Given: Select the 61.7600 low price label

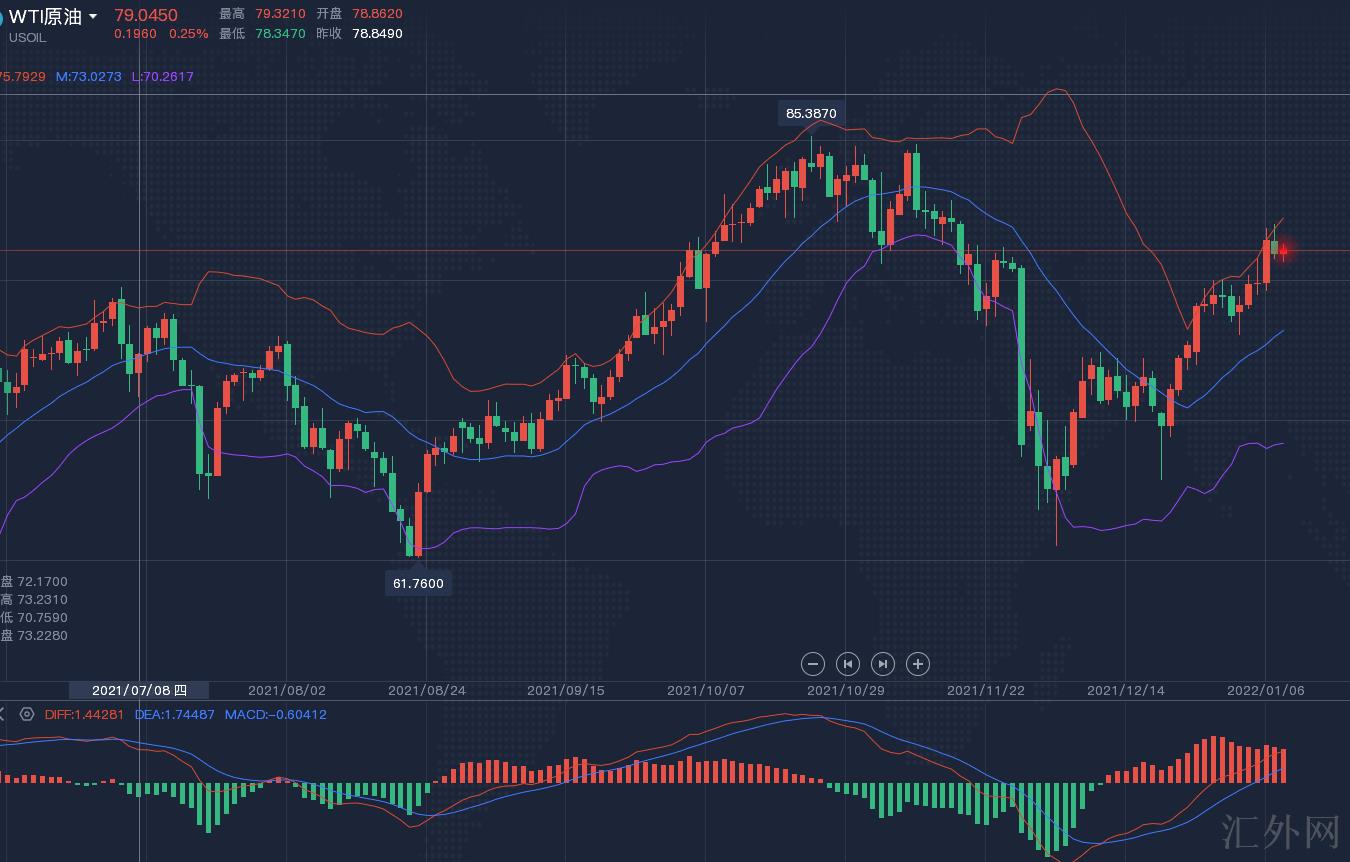Looking at the screenshot, I should pos(418,583).
